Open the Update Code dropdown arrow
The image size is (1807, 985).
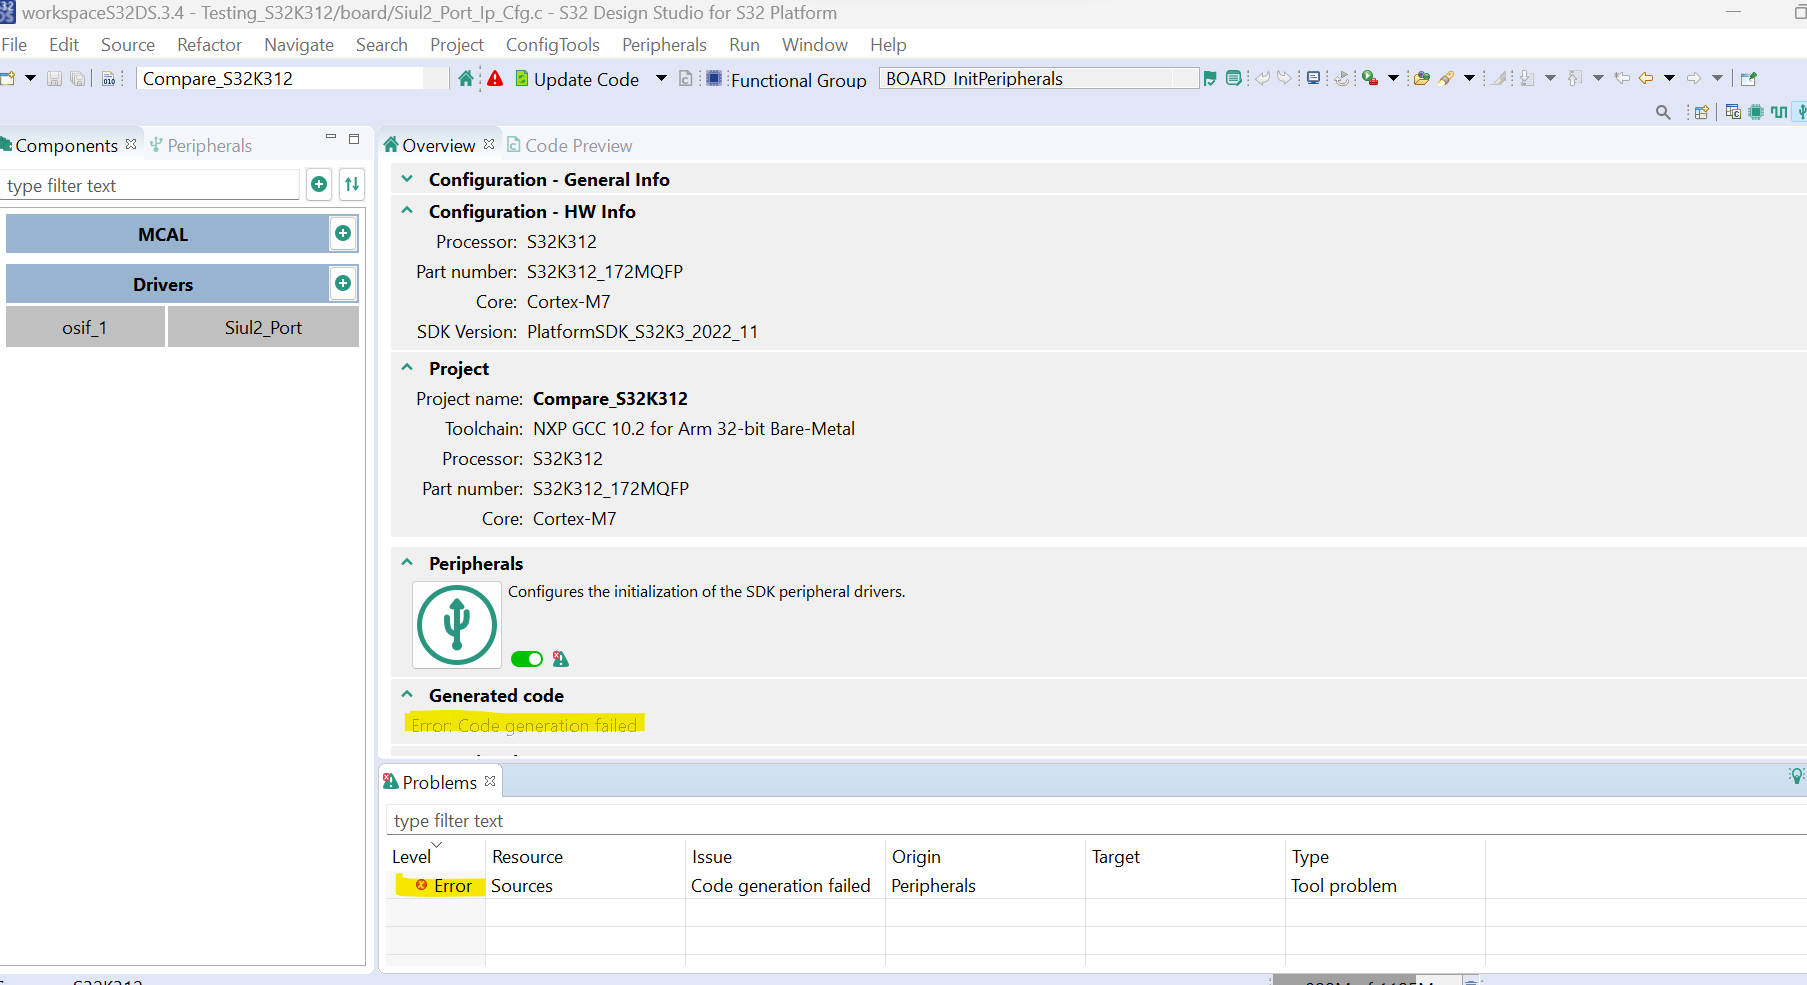pos(661,78)
